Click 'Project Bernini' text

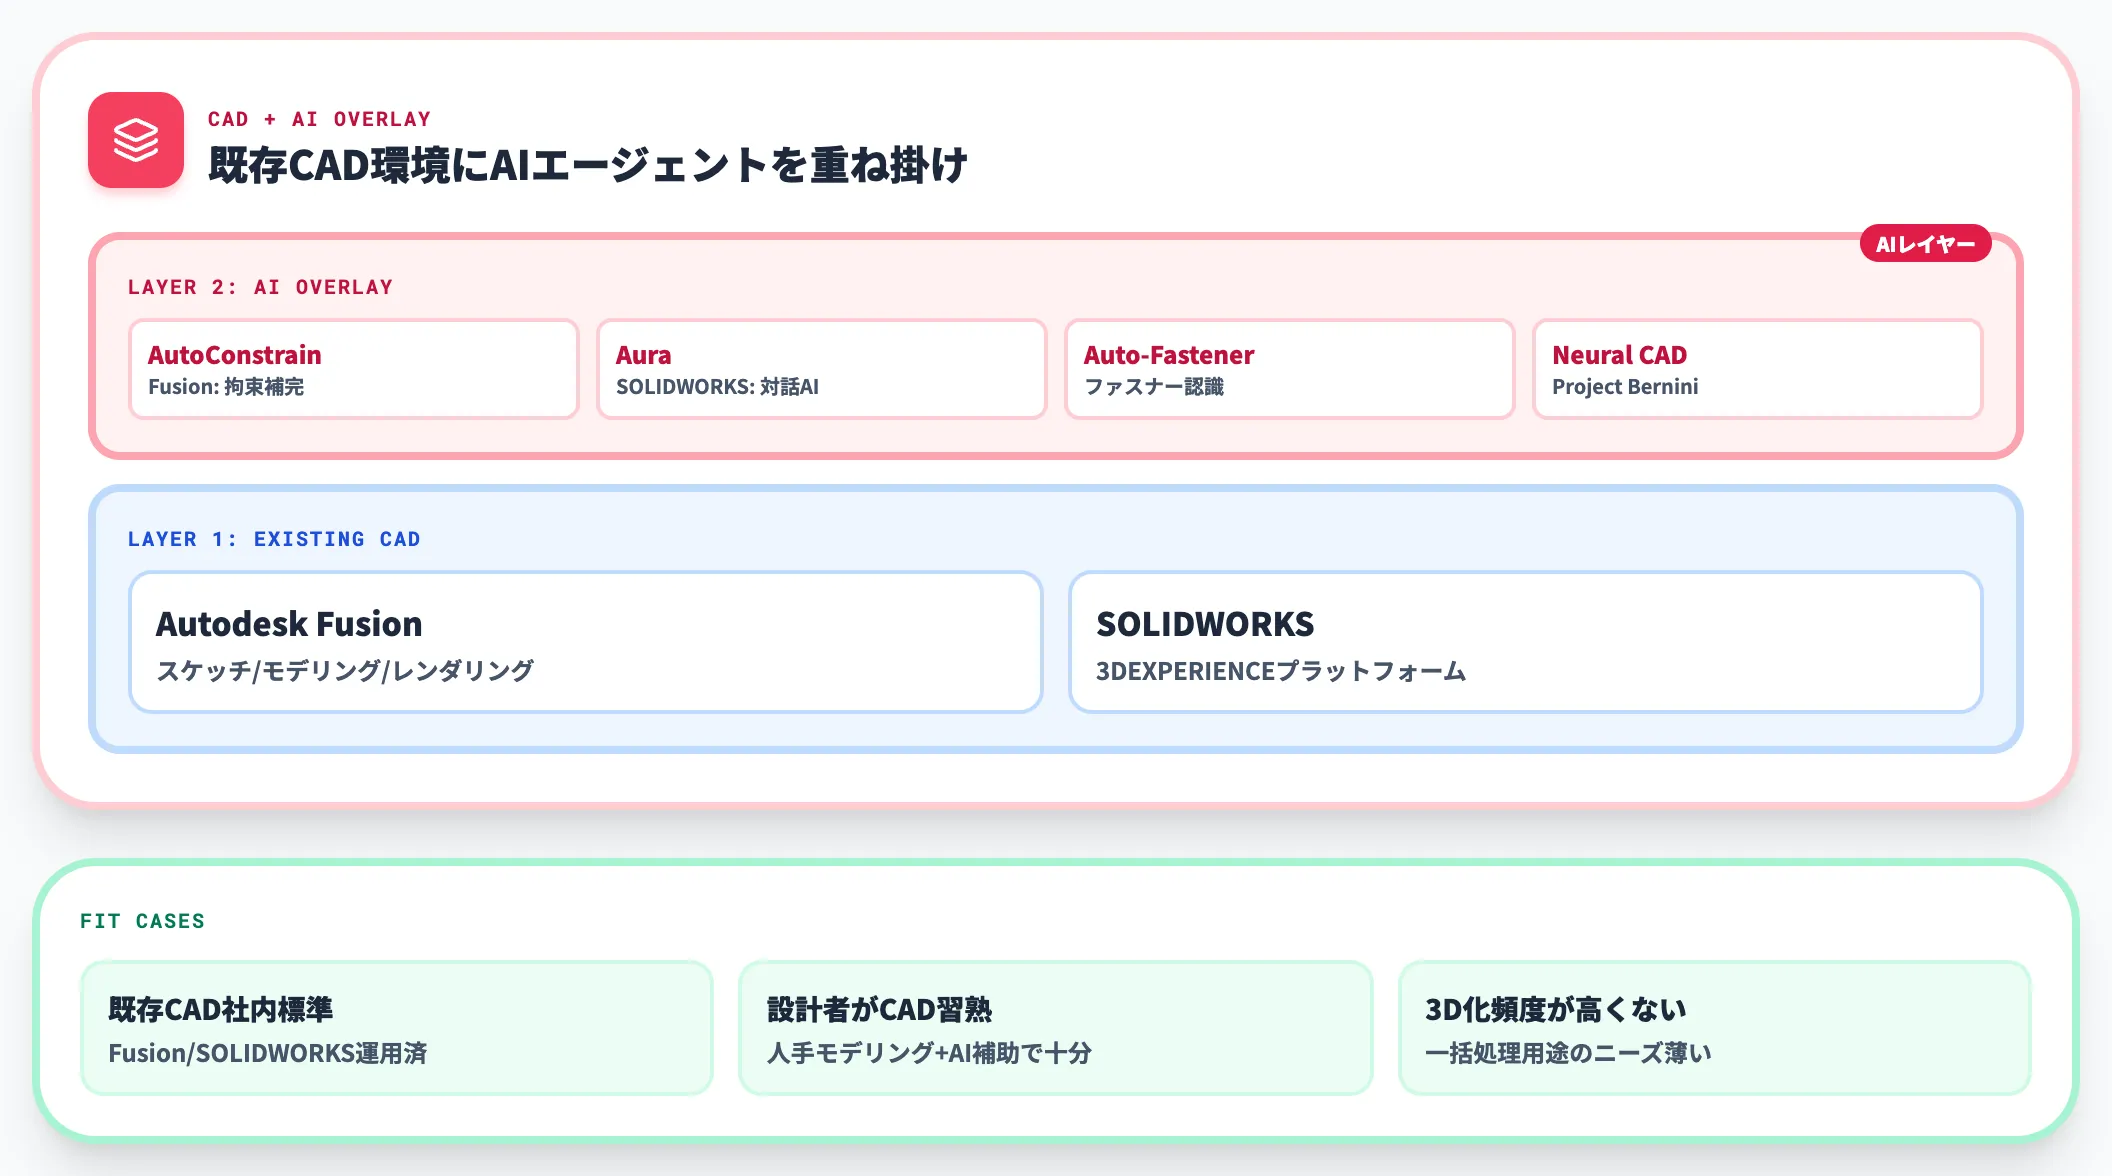1625,387
